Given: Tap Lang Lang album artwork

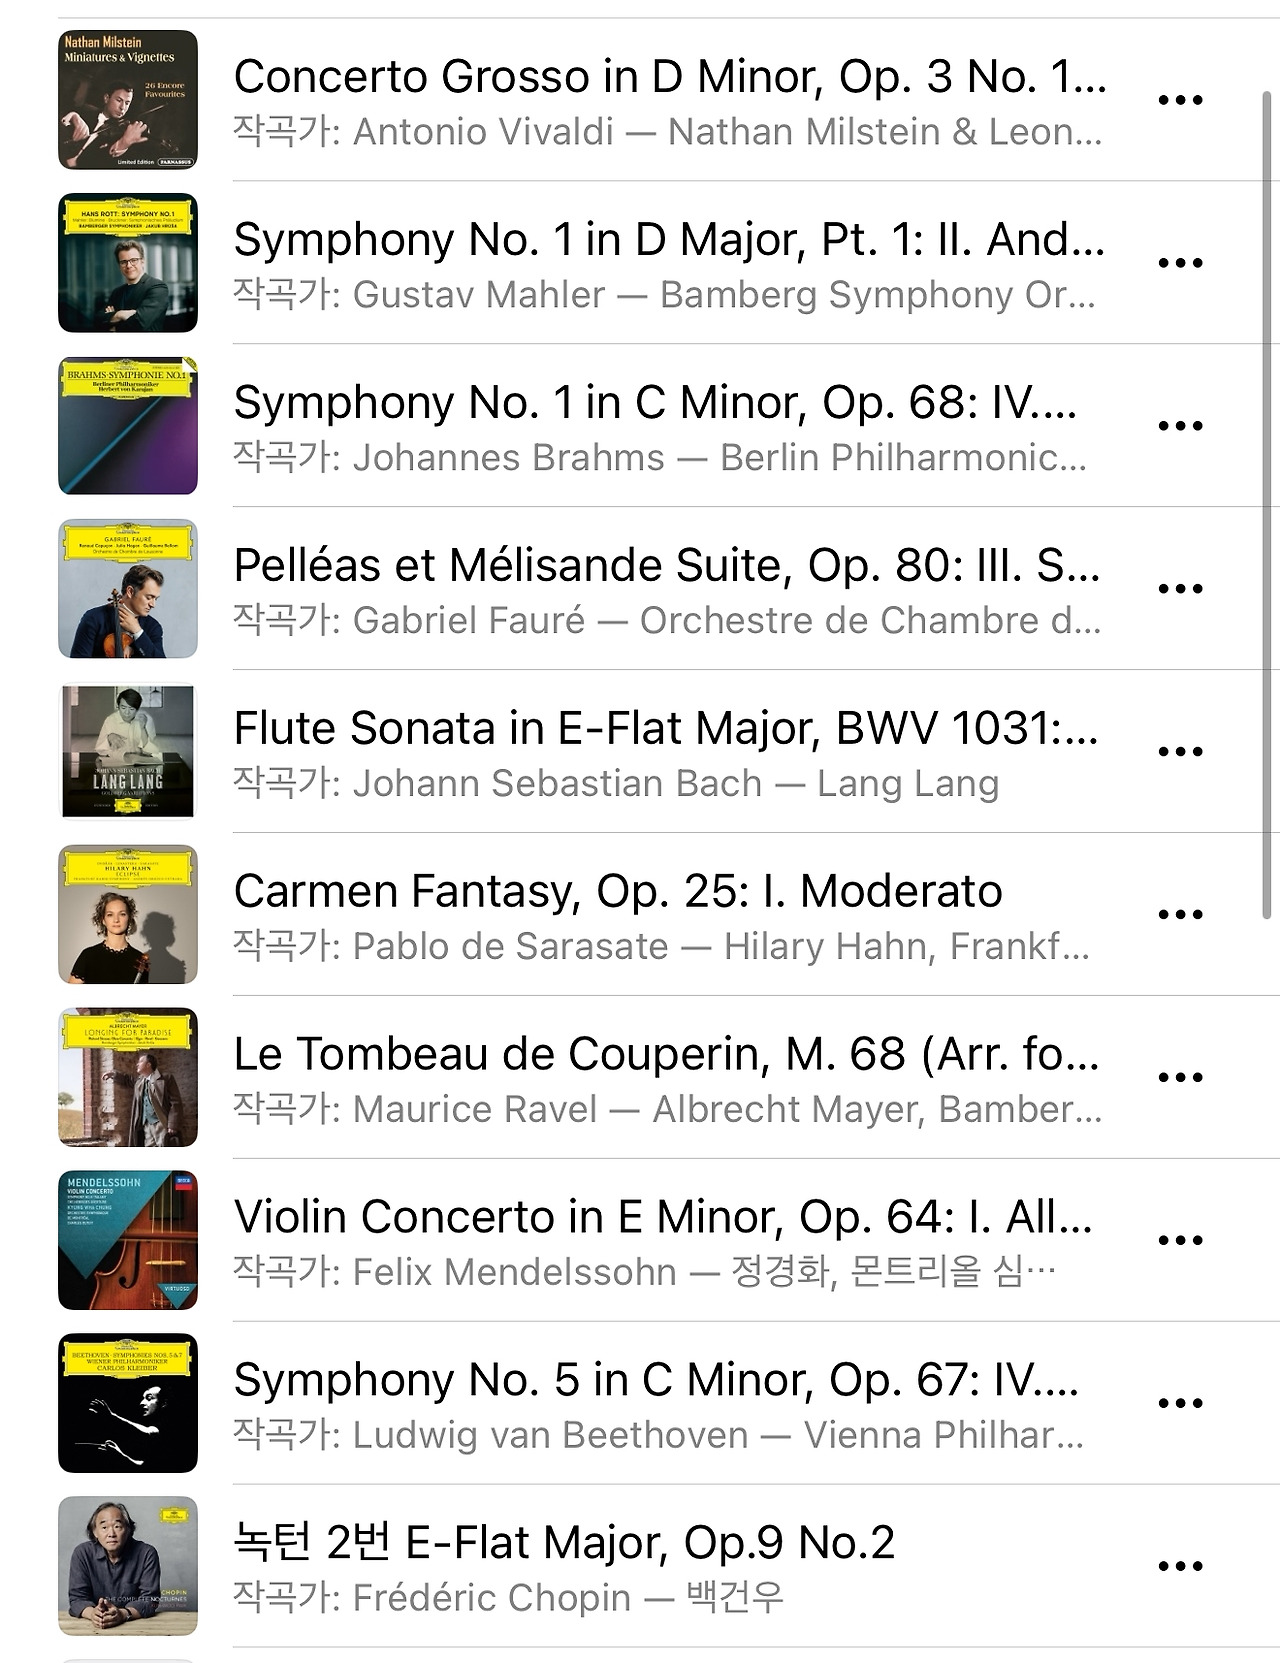Looking at the screenshot, I should coord(128,752).
